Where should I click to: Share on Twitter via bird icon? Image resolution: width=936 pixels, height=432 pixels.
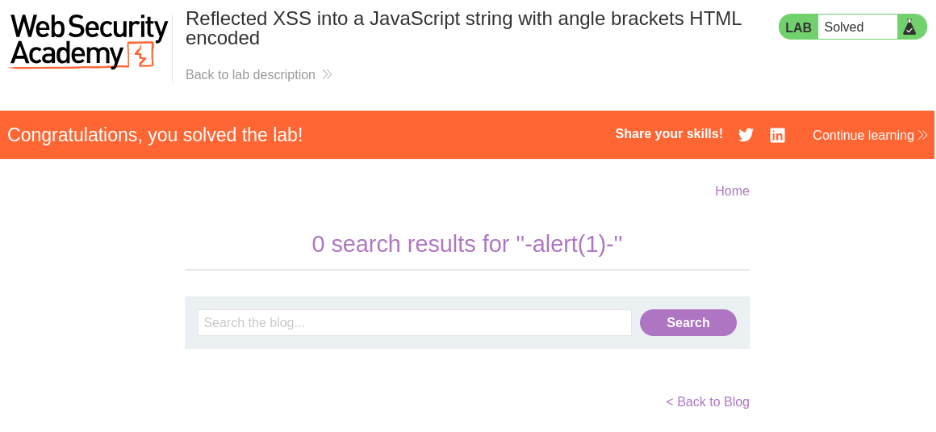click(x=746, y=135)
